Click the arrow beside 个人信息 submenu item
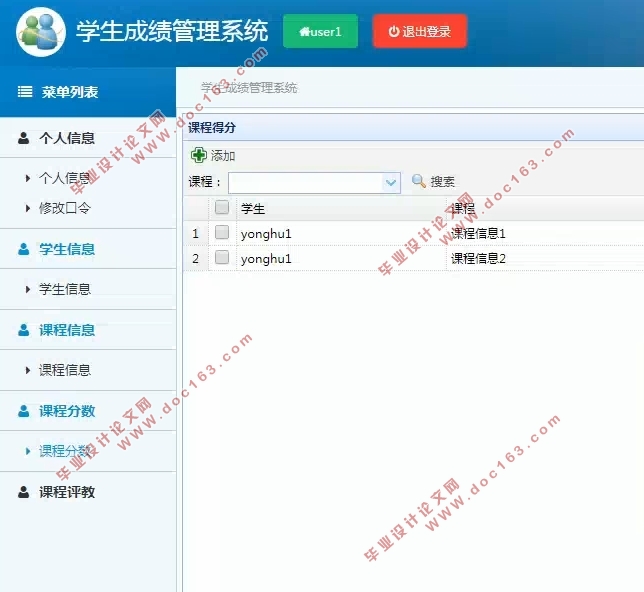 point(28,178)
